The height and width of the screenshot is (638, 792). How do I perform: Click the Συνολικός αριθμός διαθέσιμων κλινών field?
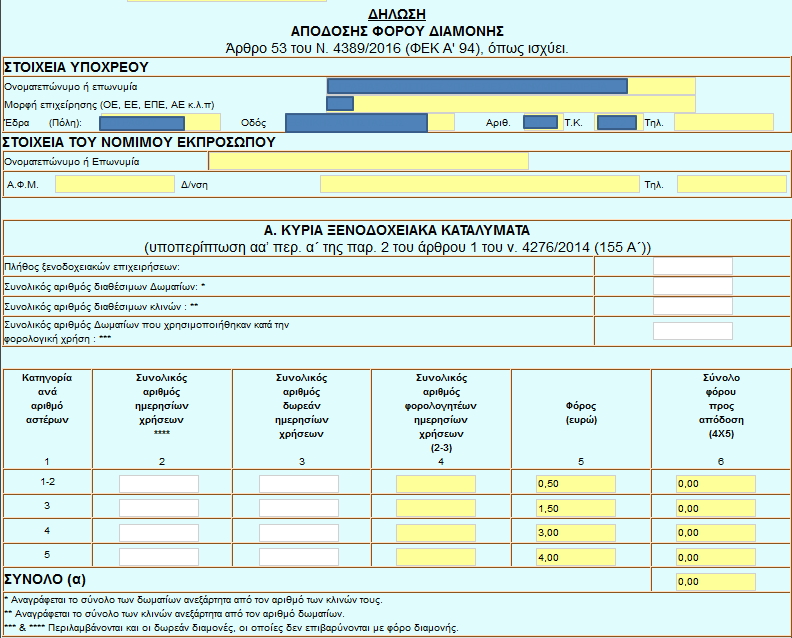692,306
